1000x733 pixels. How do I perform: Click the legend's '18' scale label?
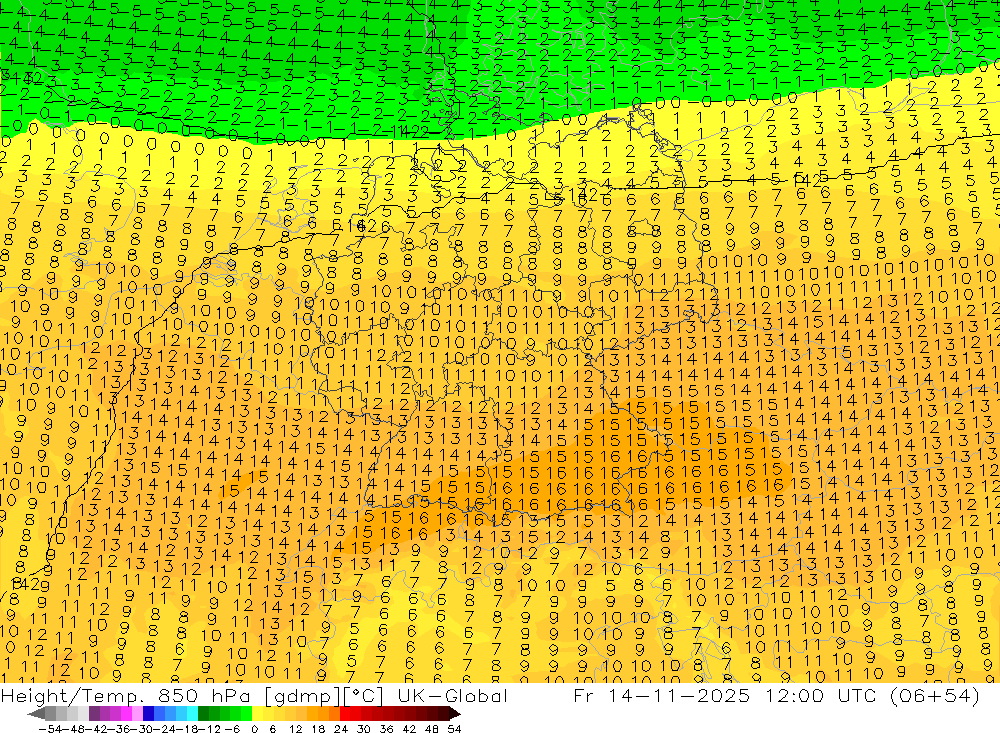(x=318, y=729)
